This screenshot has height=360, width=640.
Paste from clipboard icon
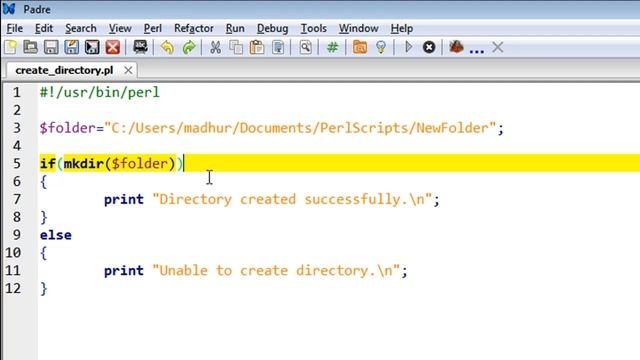point(257,47)
